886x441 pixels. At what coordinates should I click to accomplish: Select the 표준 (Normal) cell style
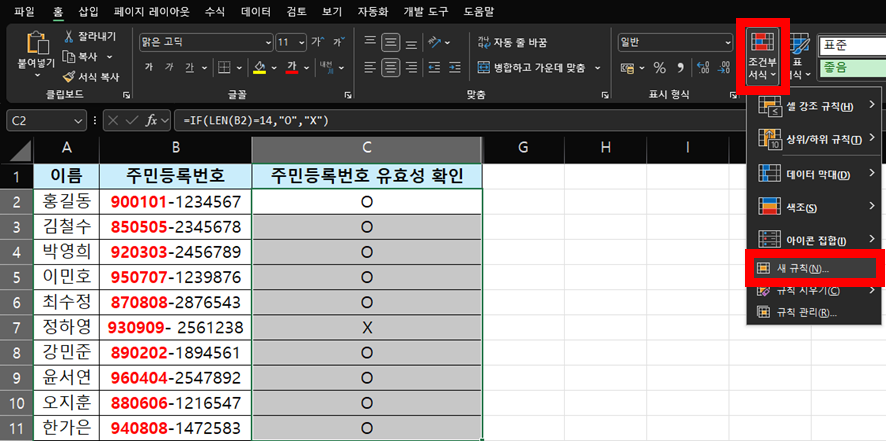(x=853, y=45)
